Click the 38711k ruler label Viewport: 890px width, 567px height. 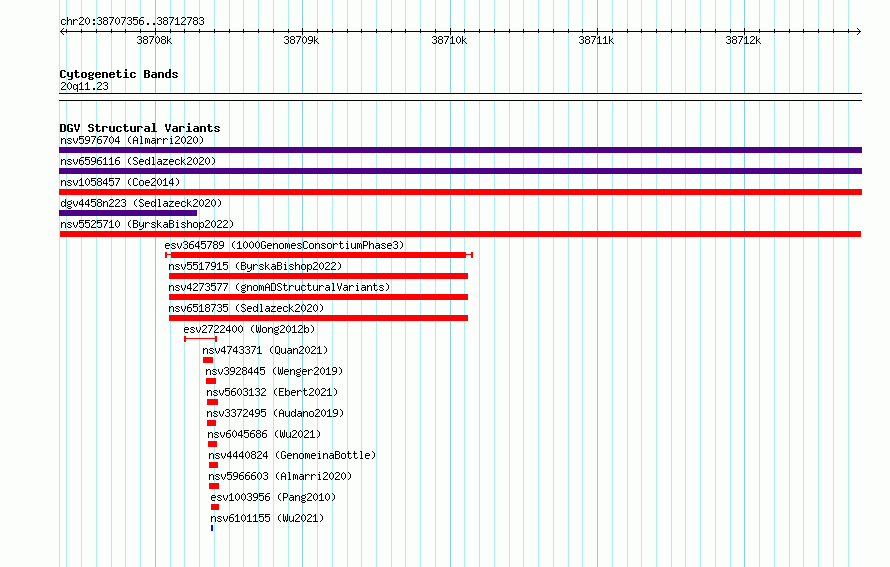[x=596, y=40]
